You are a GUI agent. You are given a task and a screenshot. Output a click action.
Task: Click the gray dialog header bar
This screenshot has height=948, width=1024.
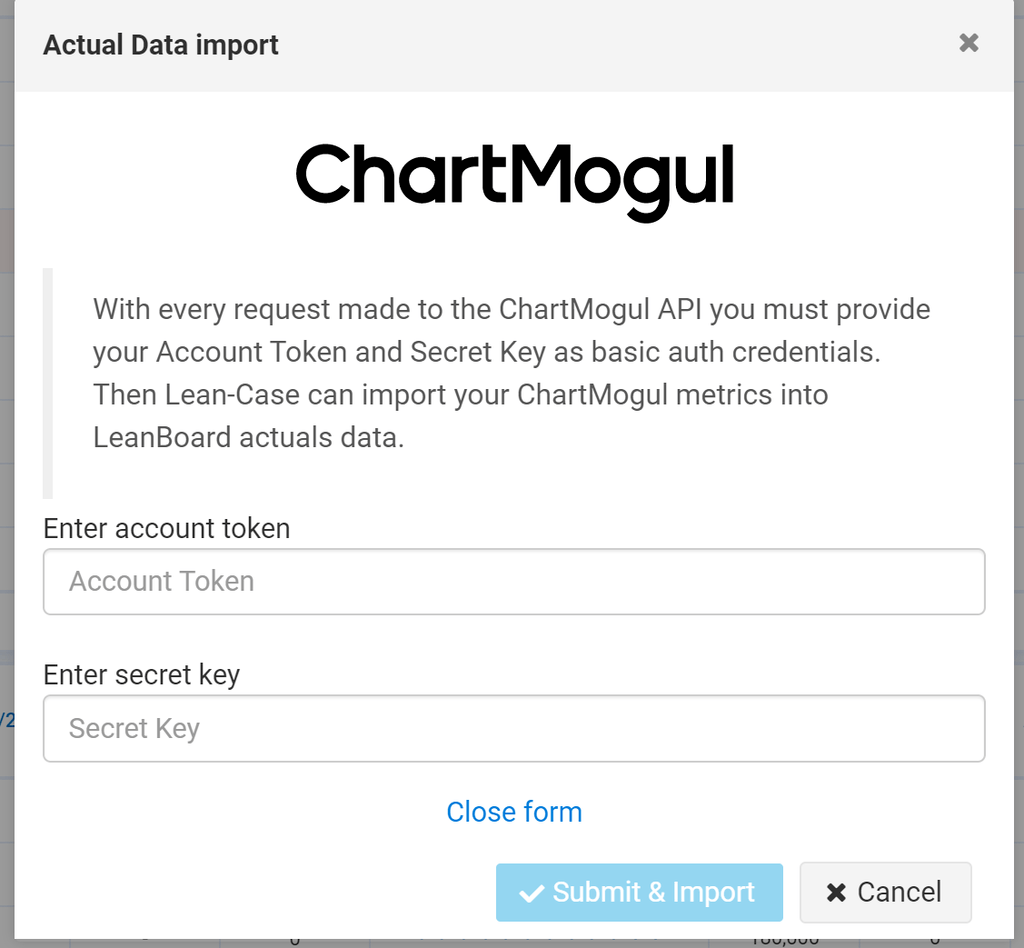pyautogui.click(x=600, y=45)
